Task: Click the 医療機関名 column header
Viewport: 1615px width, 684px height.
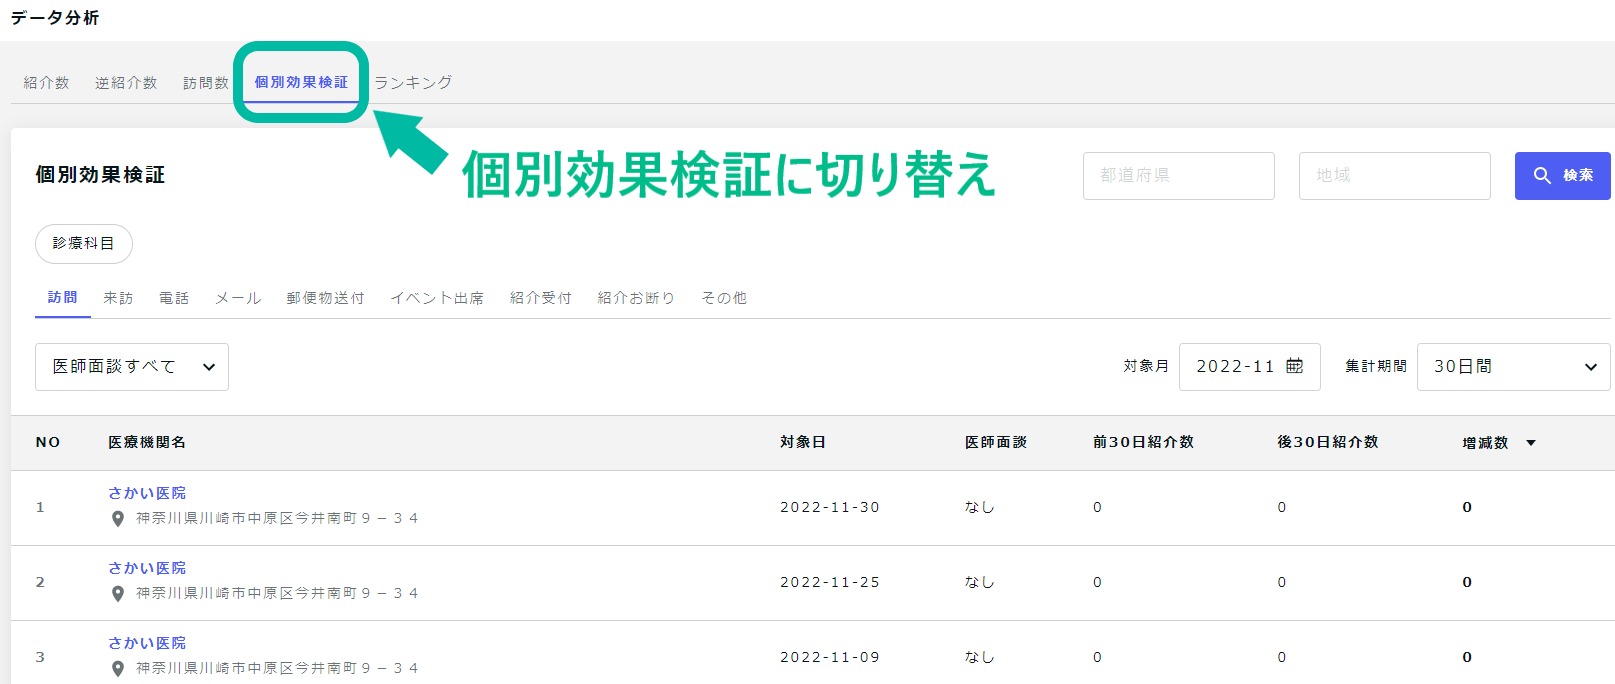Action: pyautogui.click(x=147, y=442)
